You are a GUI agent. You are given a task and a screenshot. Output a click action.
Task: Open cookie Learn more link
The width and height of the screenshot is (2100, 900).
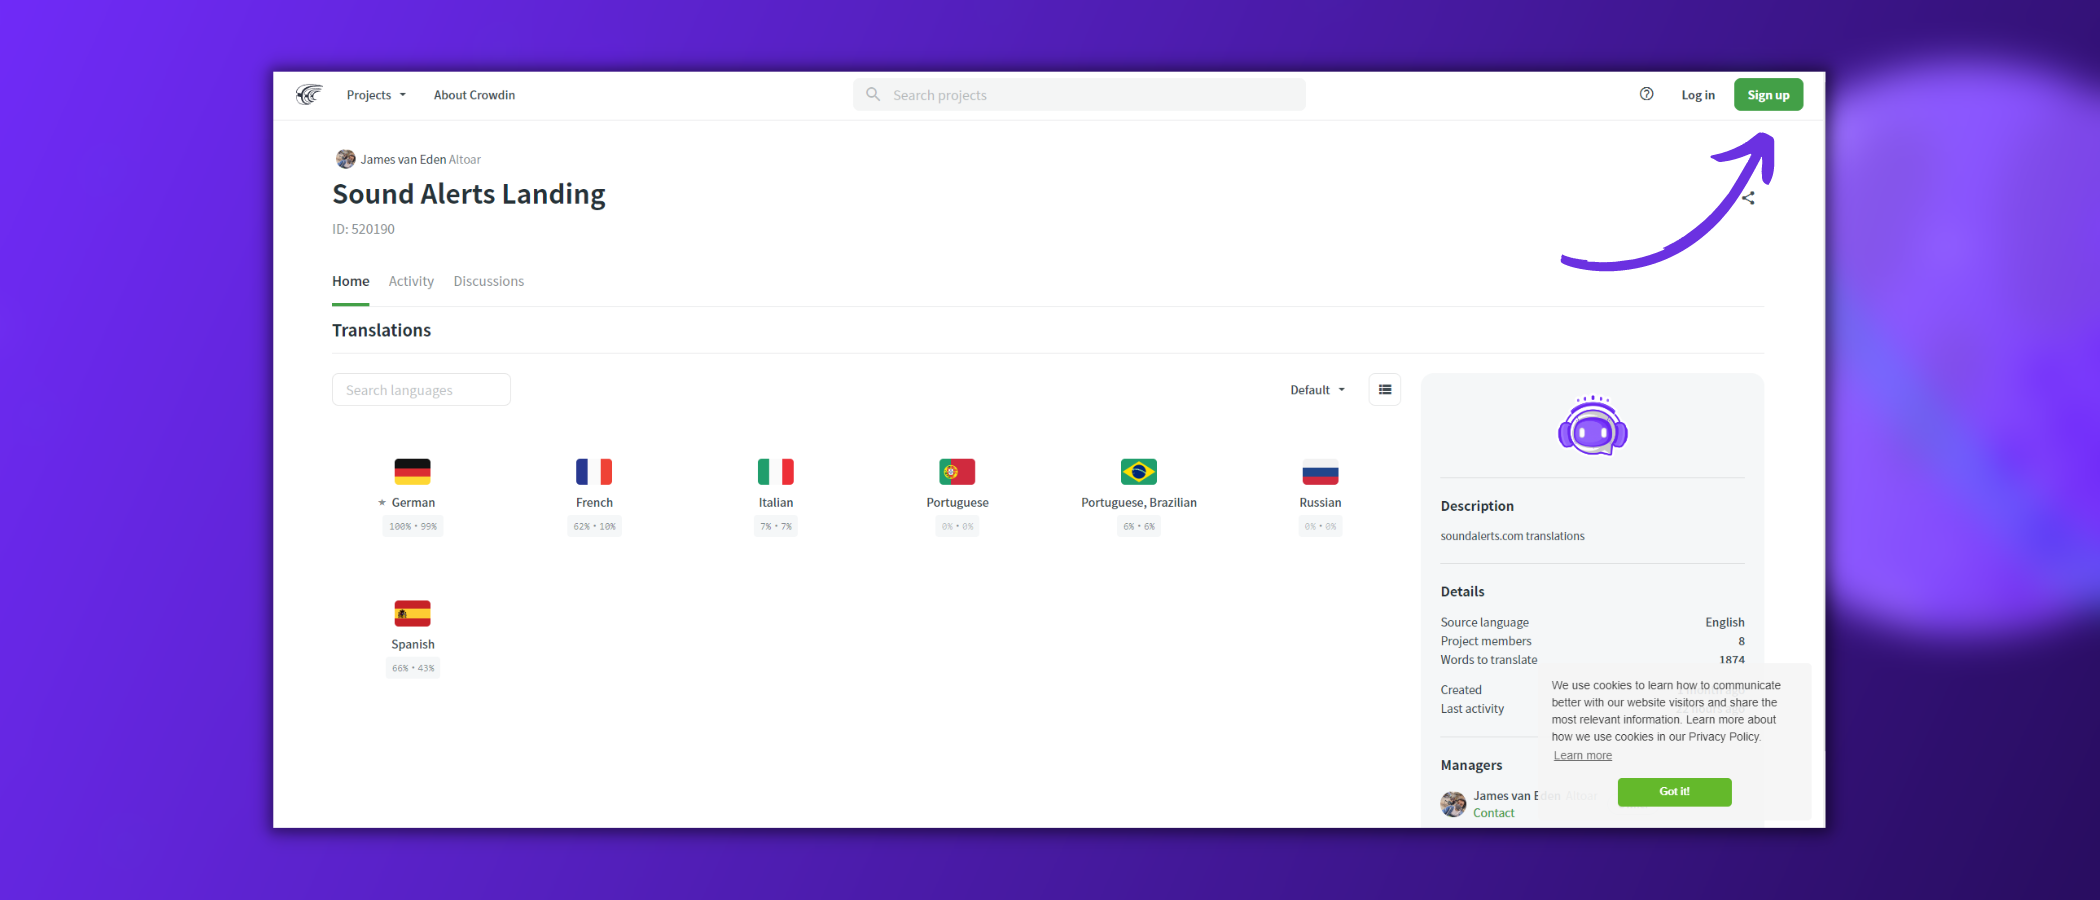pyautogui.click(x=1582, y=756)
